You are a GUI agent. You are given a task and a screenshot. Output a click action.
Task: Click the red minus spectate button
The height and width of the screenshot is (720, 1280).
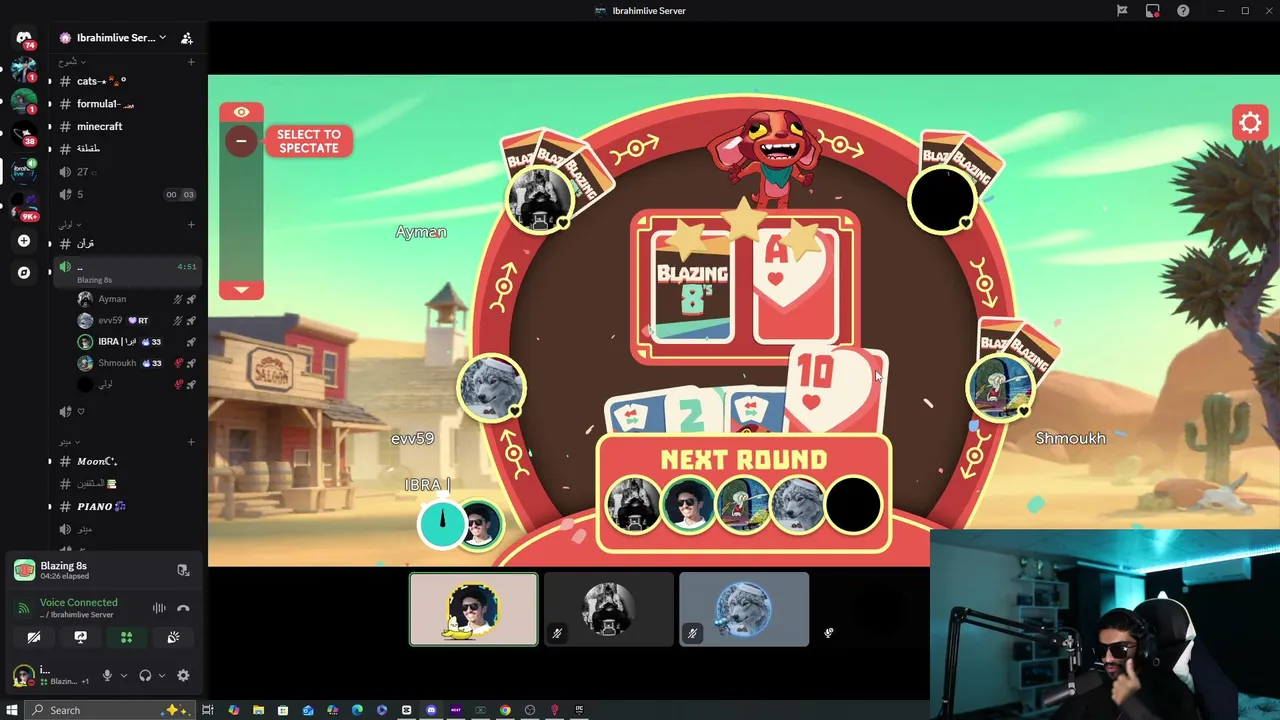tap(241, 141)
